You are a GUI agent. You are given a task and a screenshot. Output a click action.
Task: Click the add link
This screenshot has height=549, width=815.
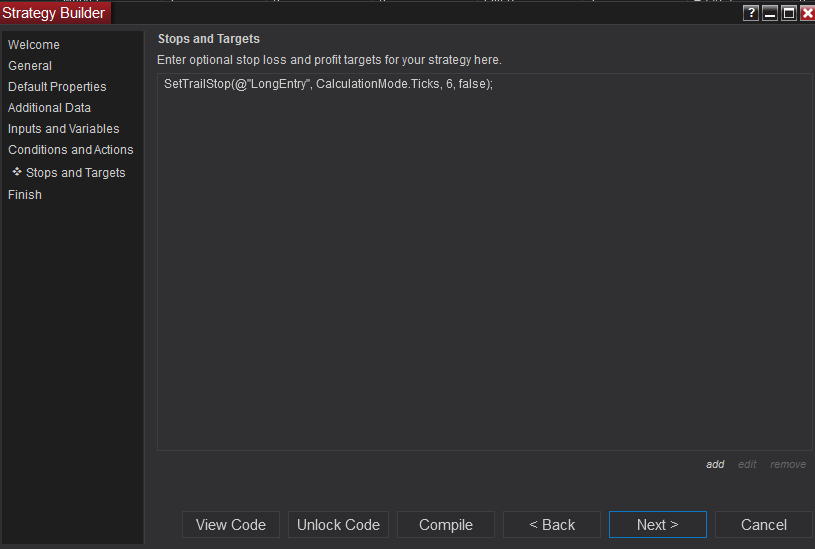pyautogui.click(x=715, y=464)
